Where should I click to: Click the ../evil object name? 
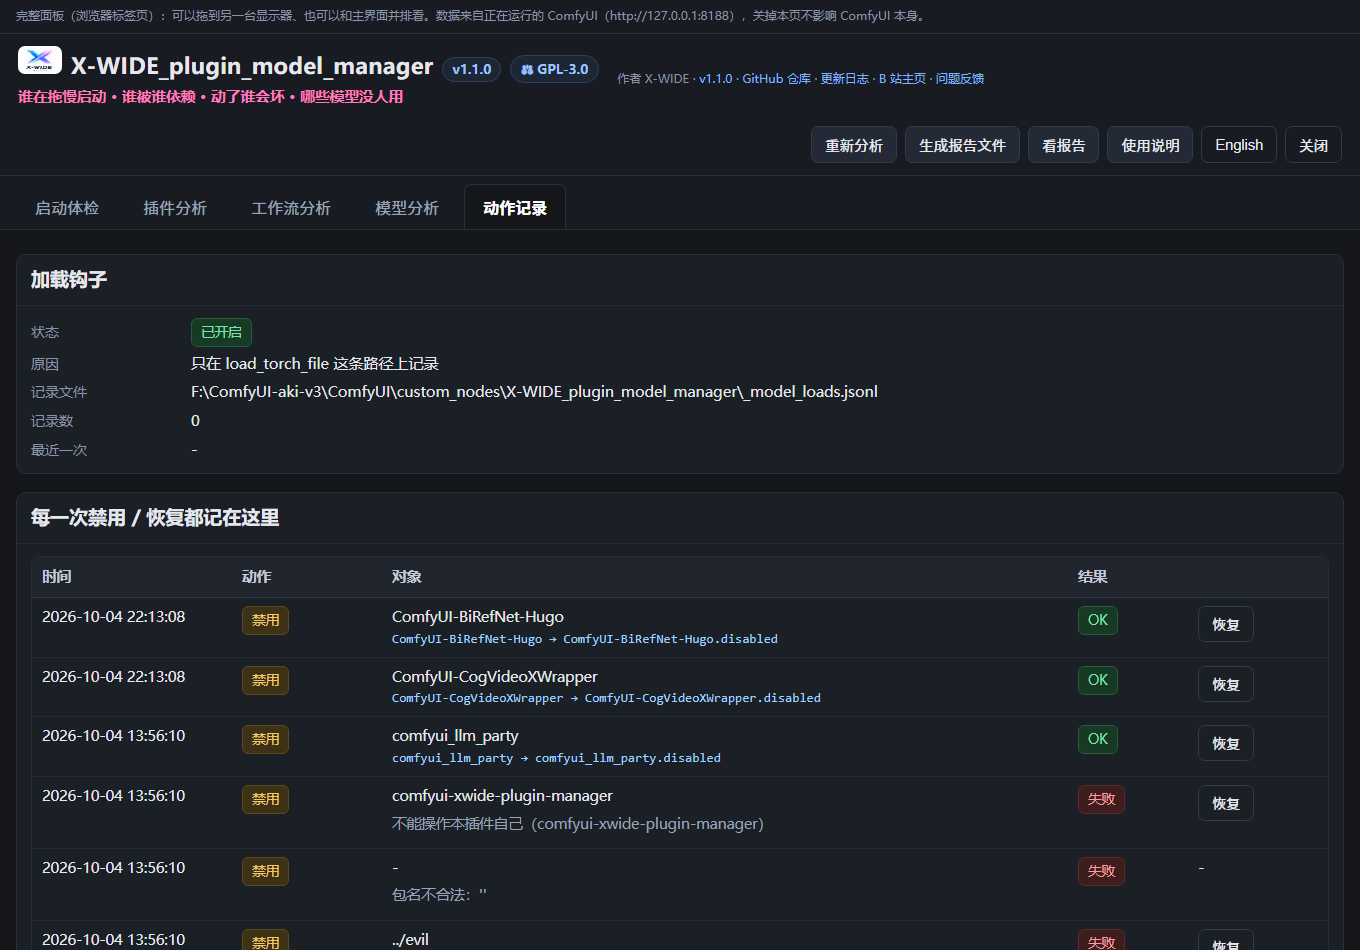(410, 939)
